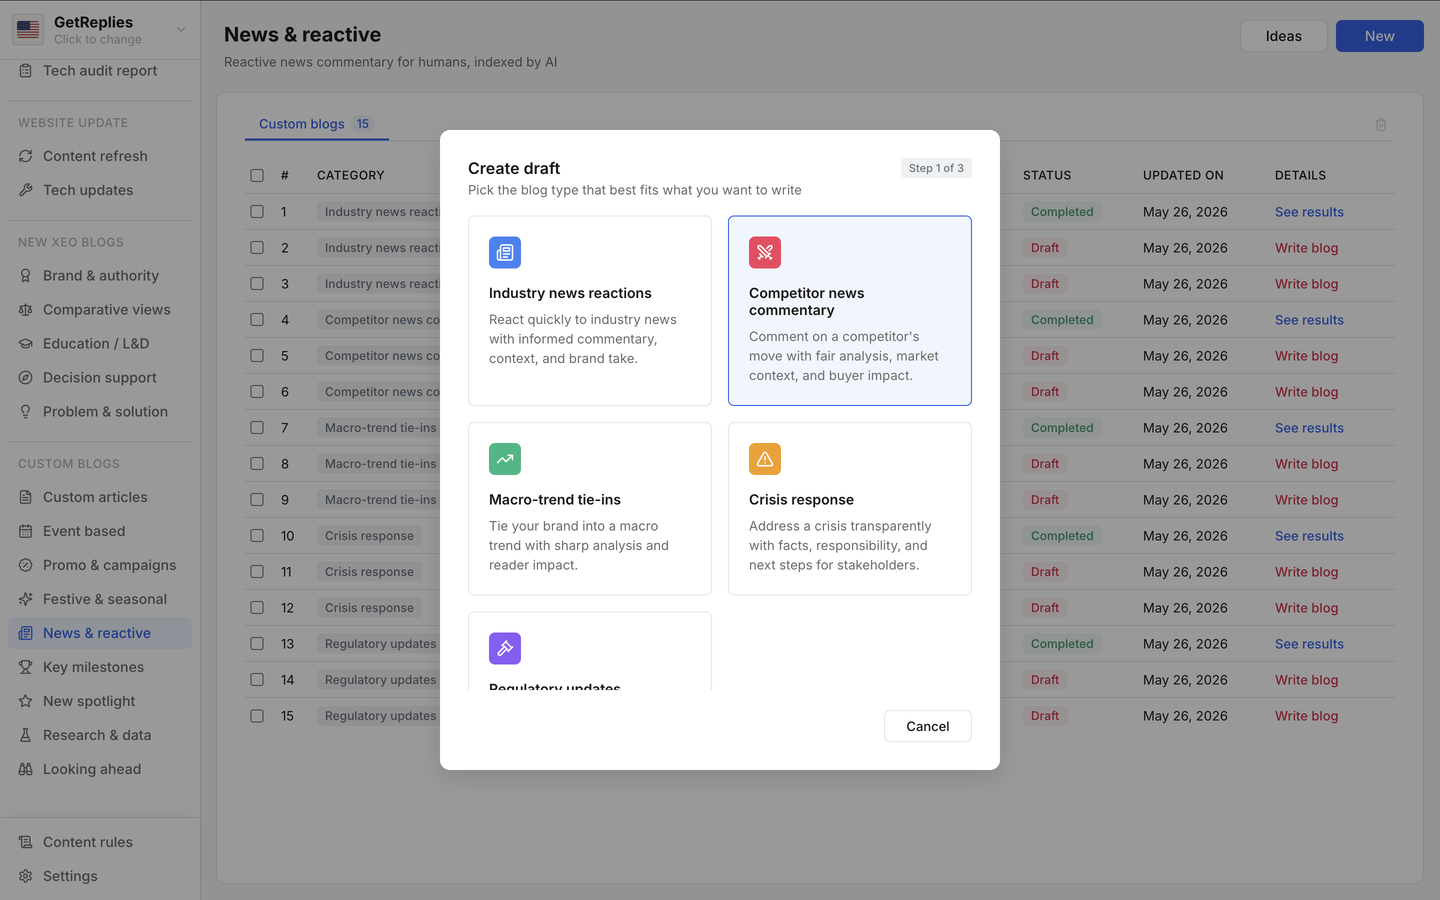Image resolution: width=1440 pixels, height=900 pixels.
Task: Check the checkbox for row 10
Action: click(x=257, y=536)
